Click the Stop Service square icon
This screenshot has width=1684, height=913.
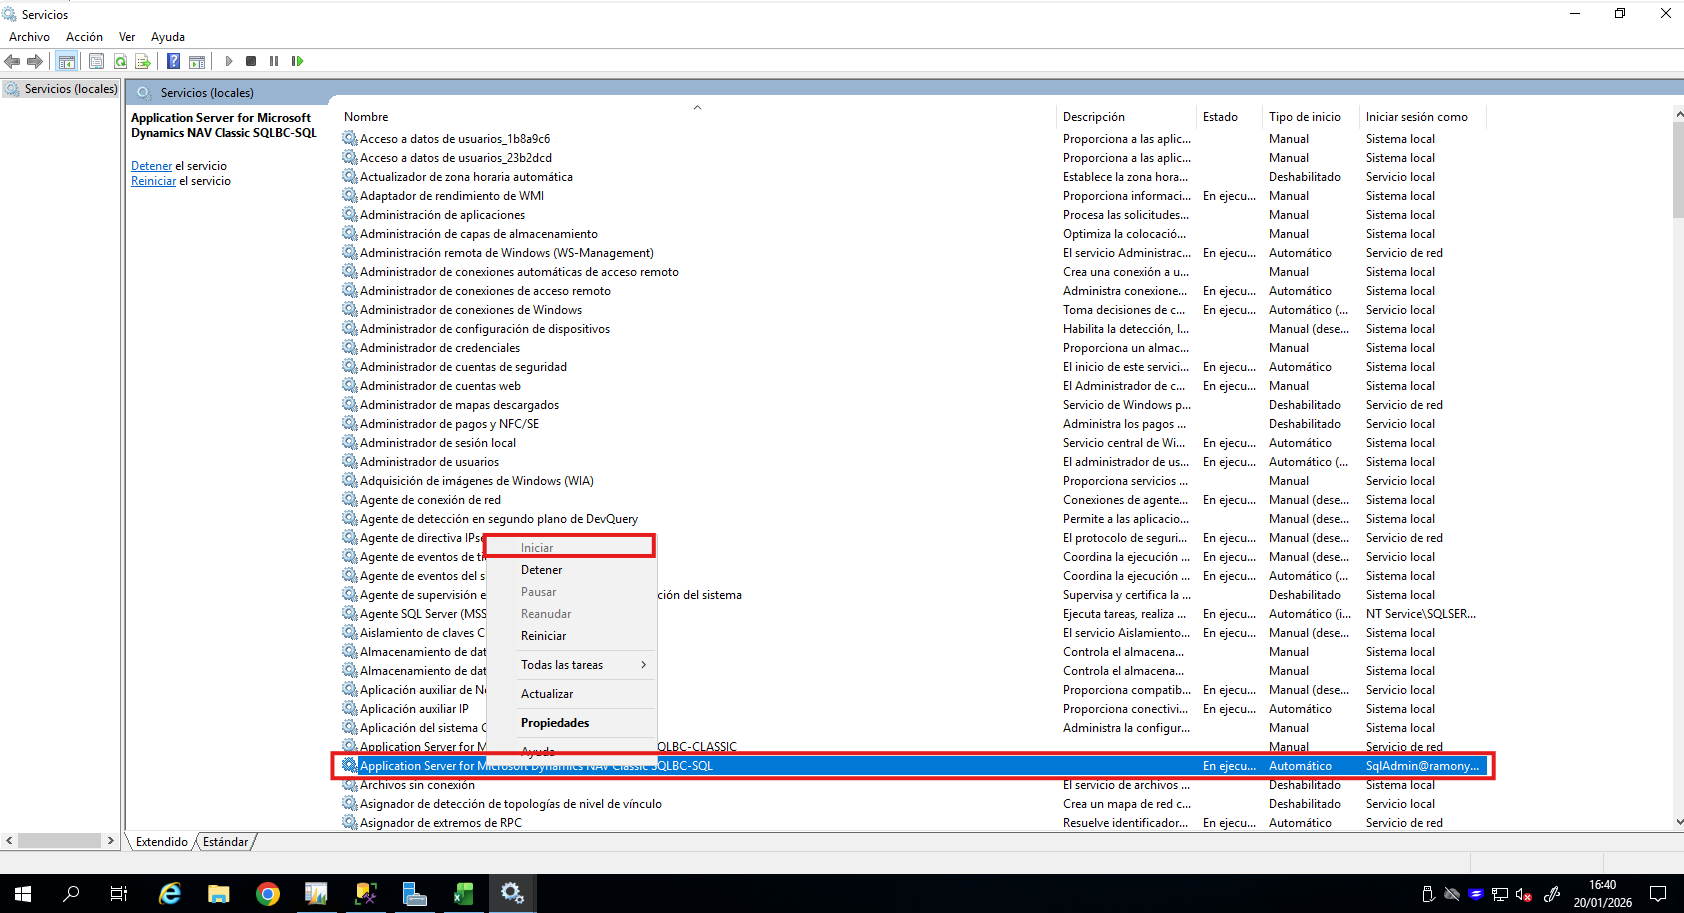point(251,61)
